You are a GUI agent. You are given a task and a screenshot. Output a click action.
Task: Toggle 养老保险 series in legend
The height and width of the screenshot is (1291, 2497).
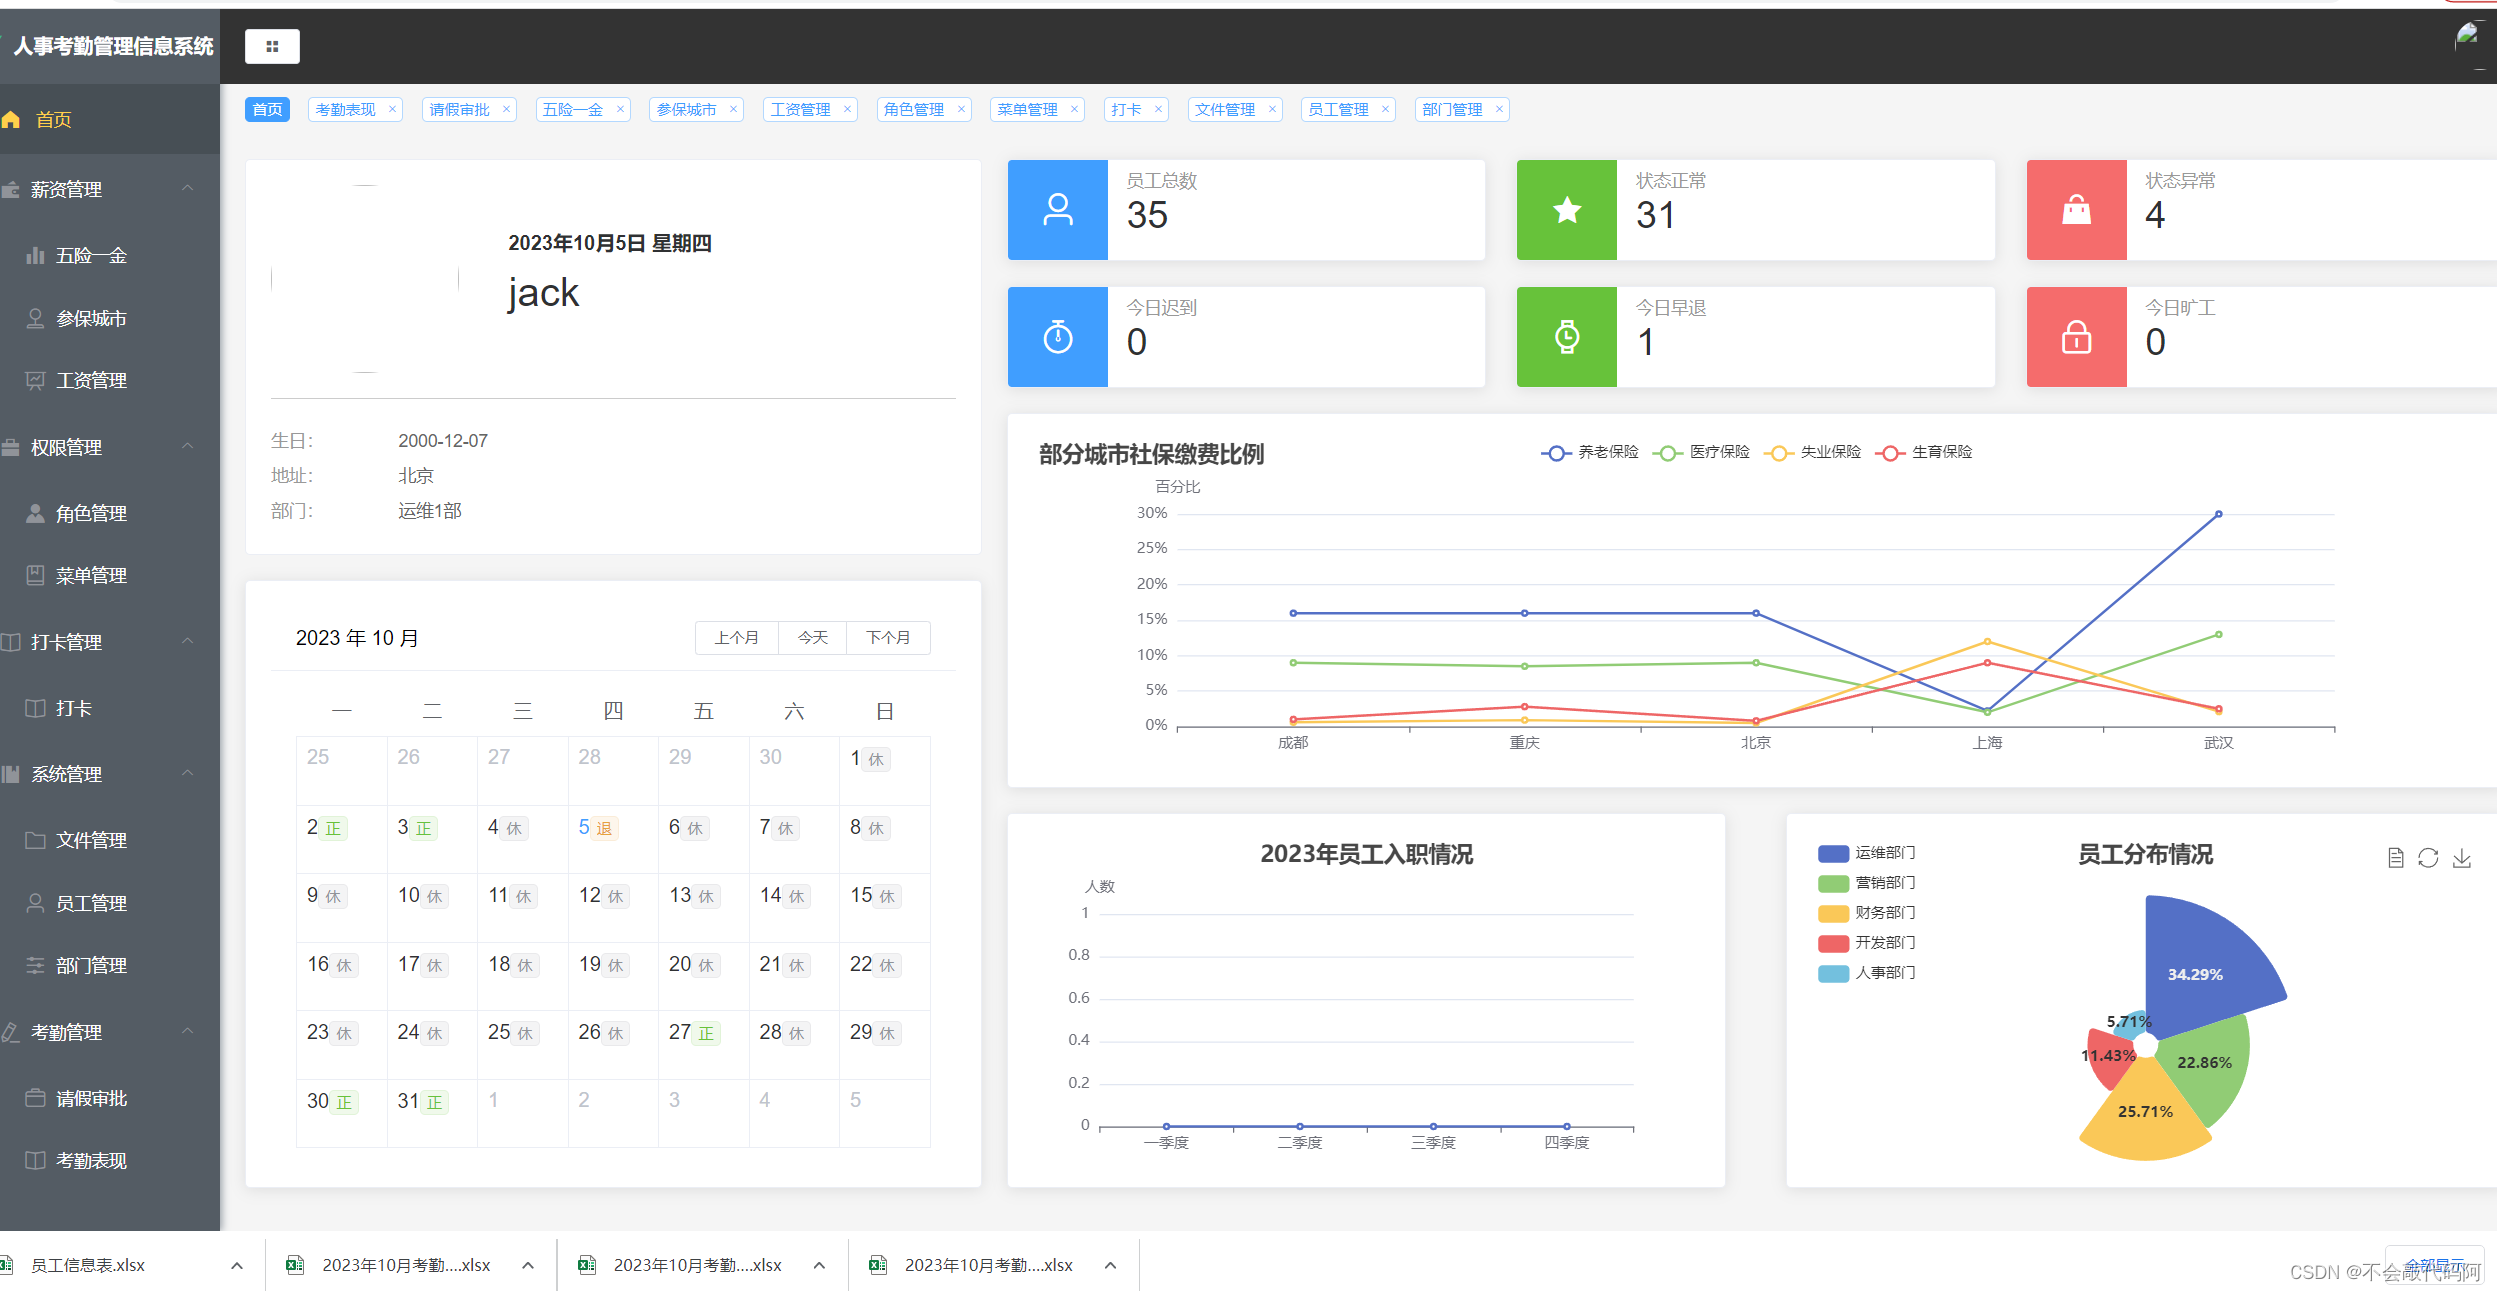click(1590, 453)
